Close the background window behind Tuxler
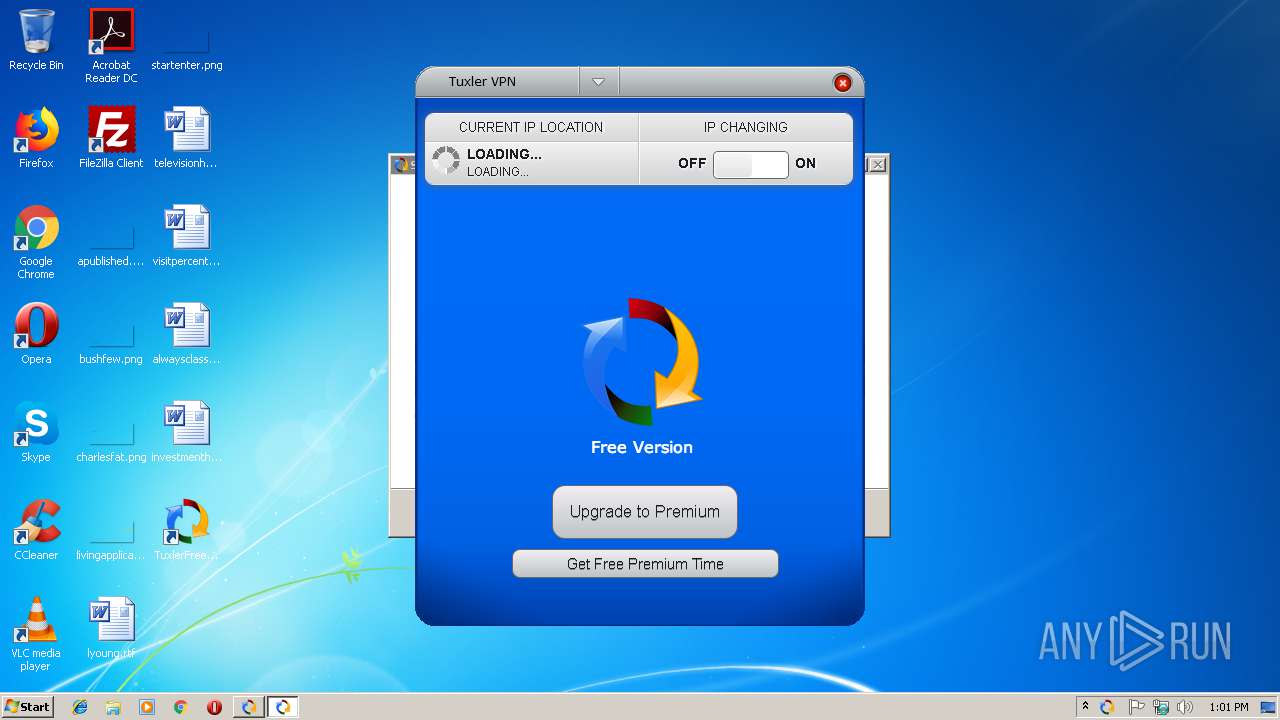Image resolution: width=1280 pixels, height=720 pixels. (x=877, y=165)
